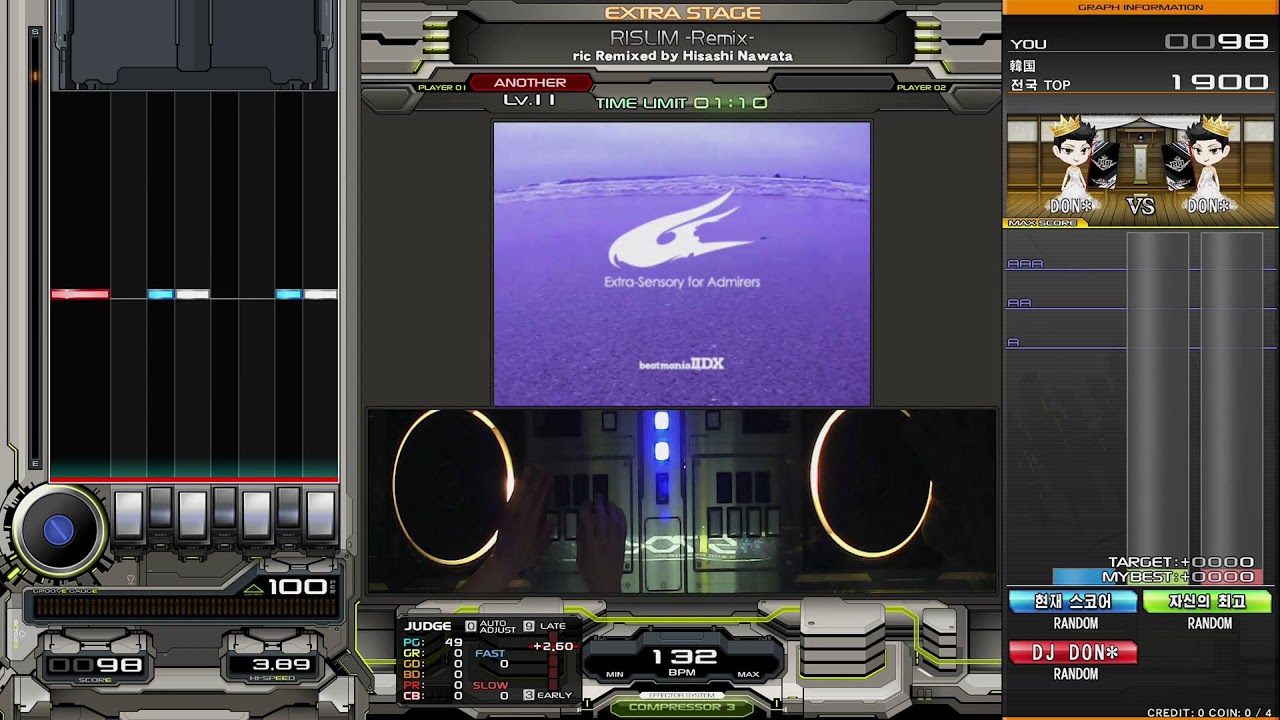Select the blue 현재 스코어 button
Viewport: 1280px width, 720px height.
[x=1073, y=602]
